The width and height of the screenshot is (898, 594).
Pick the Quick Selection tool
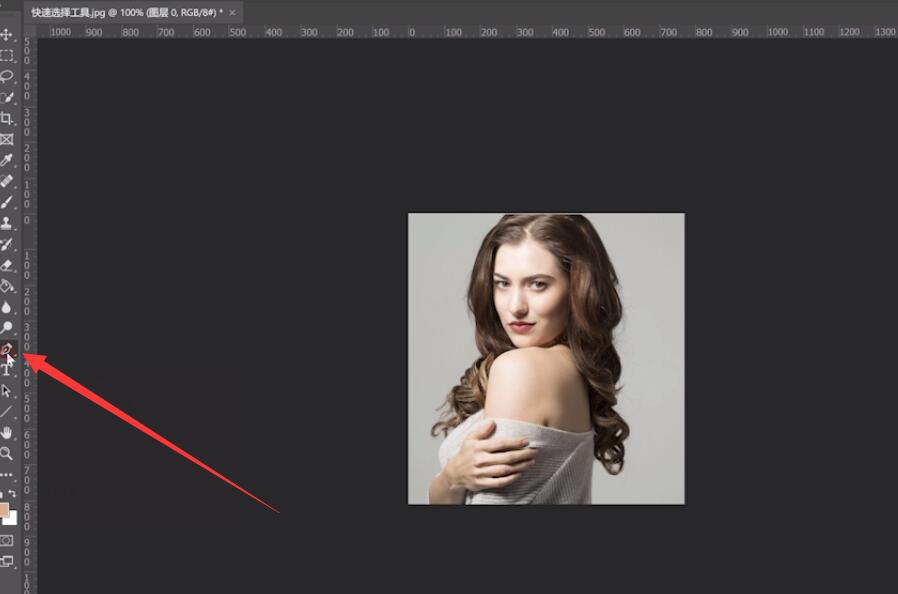pos(7,97)
